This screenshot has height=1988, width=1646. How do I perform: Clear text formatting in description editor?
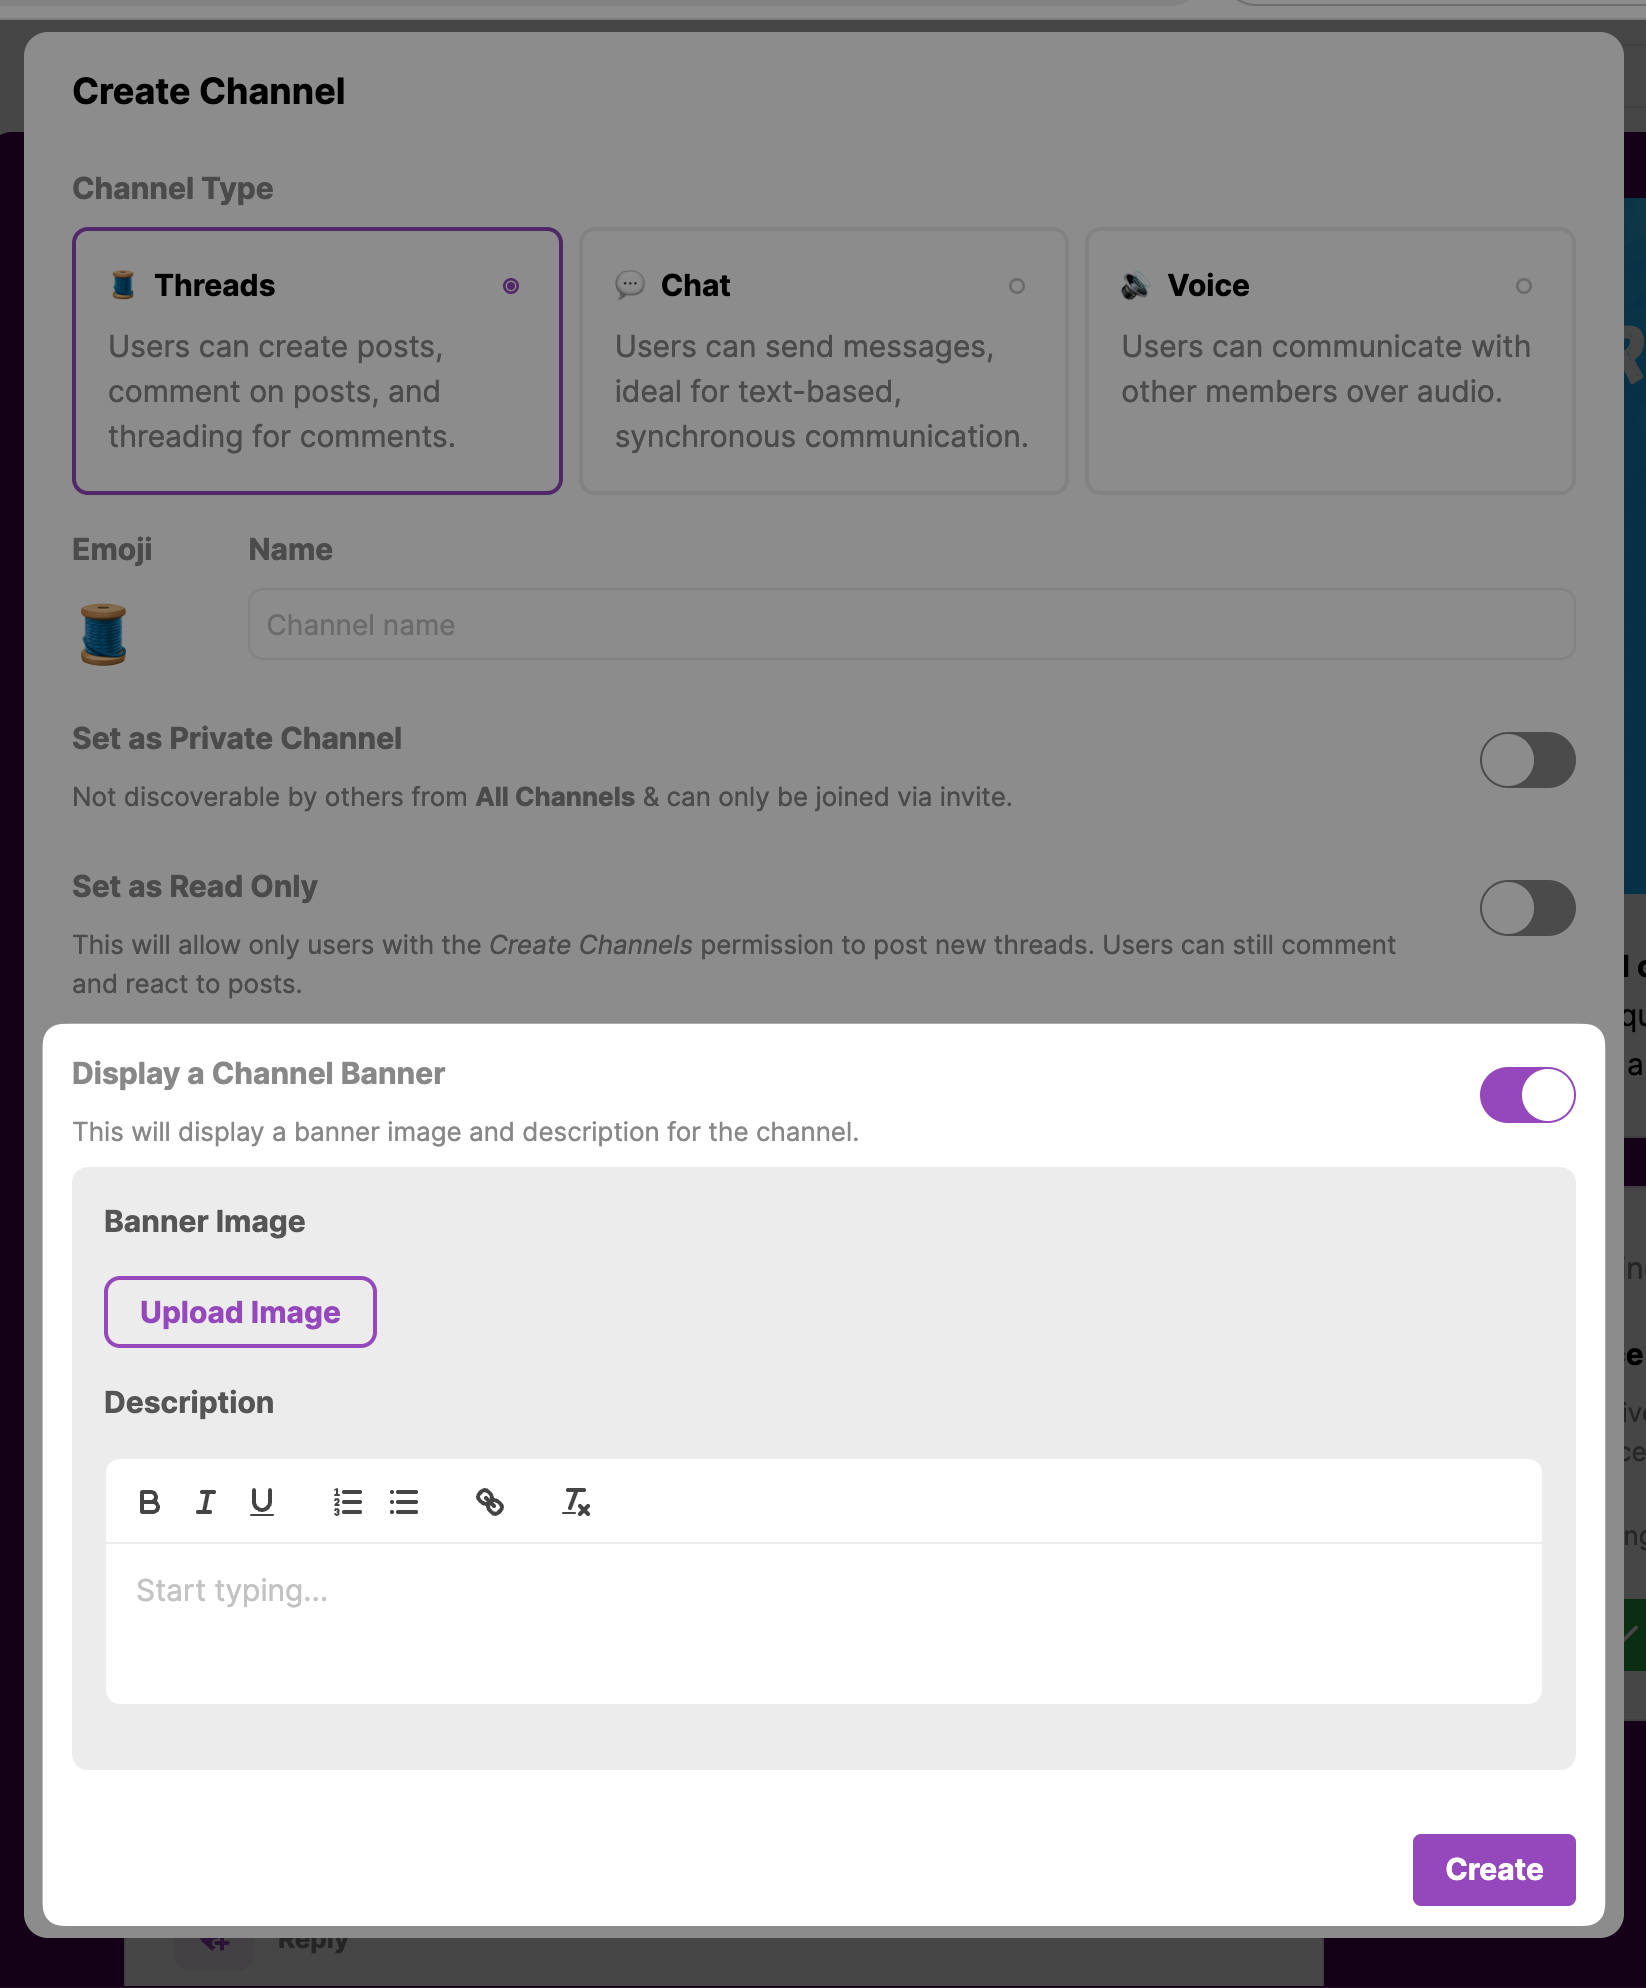[576, 1502]
